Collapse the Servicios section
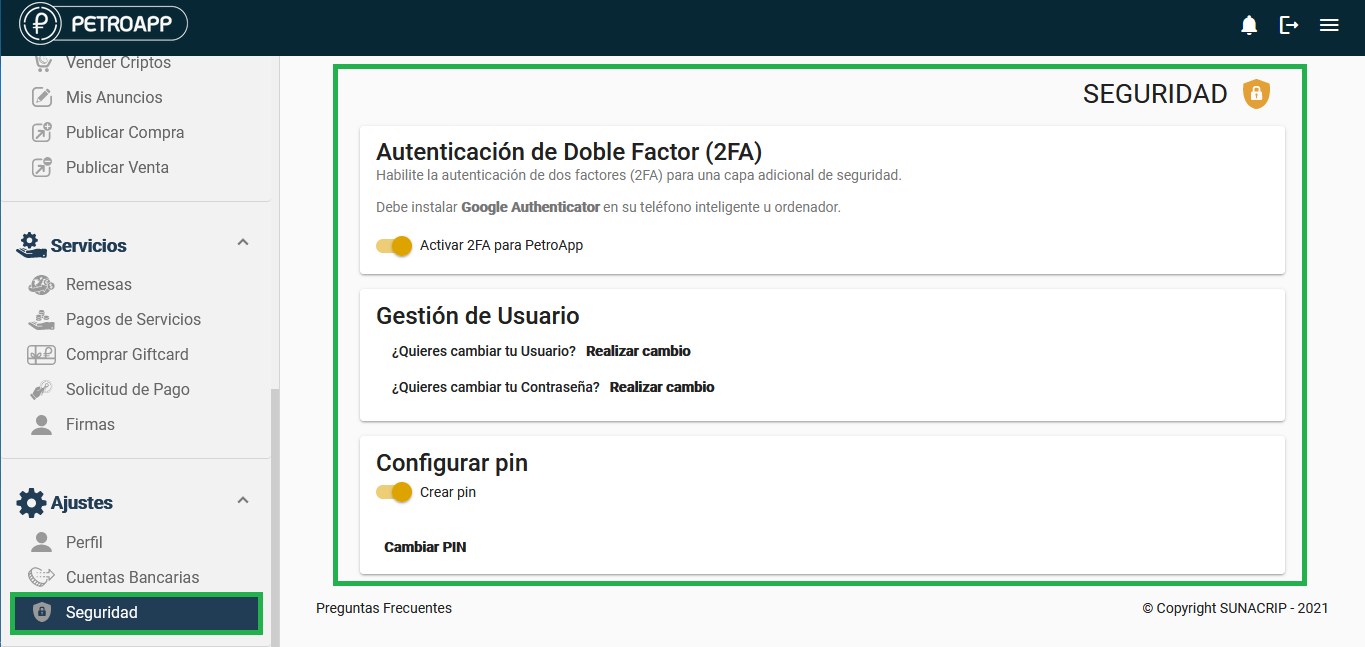Viewport: 1365px width, 647px height. click(242, 243)
